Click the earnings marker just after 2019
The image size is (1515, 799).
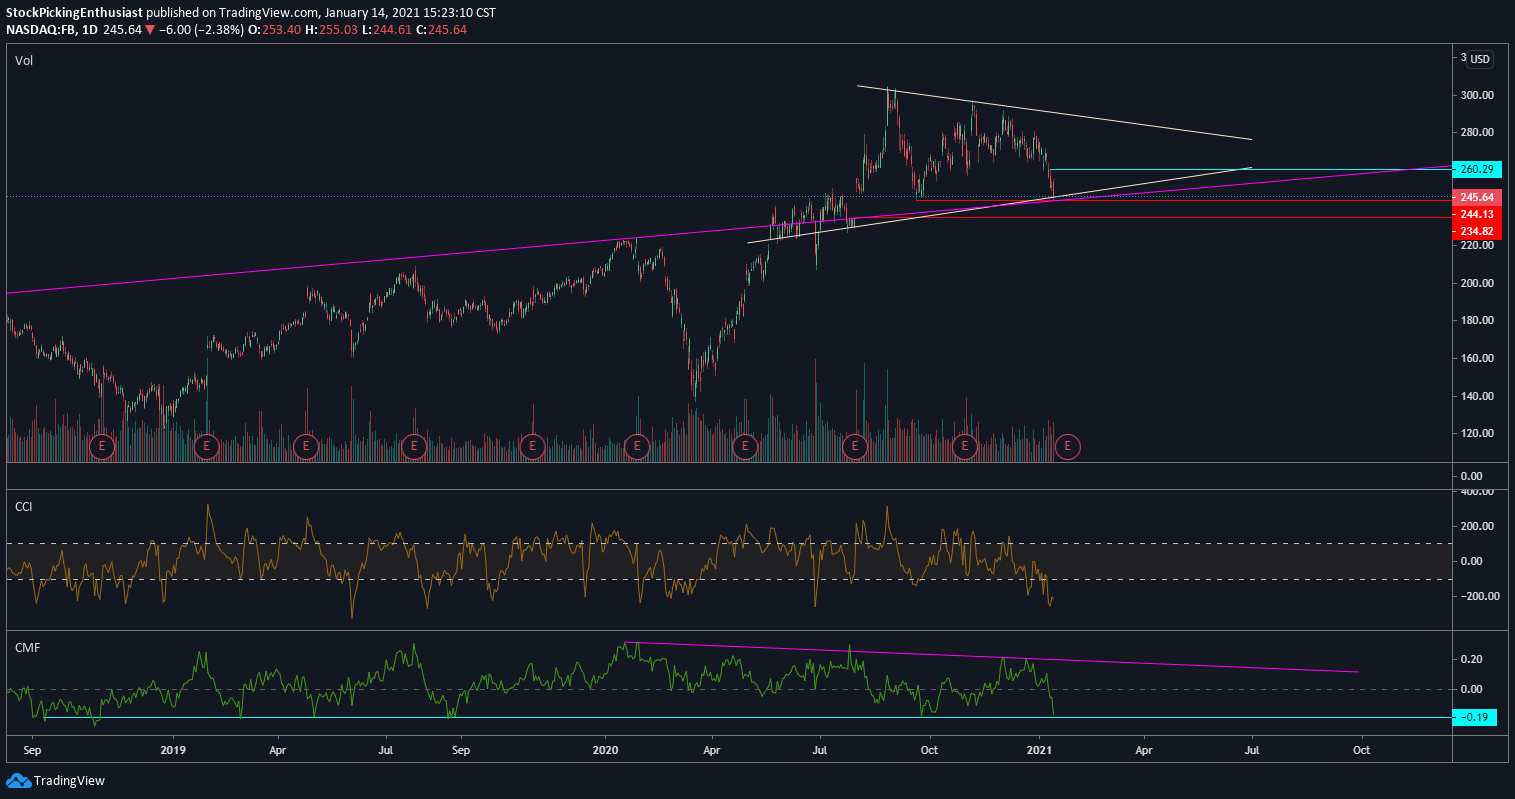pos(205,446)
